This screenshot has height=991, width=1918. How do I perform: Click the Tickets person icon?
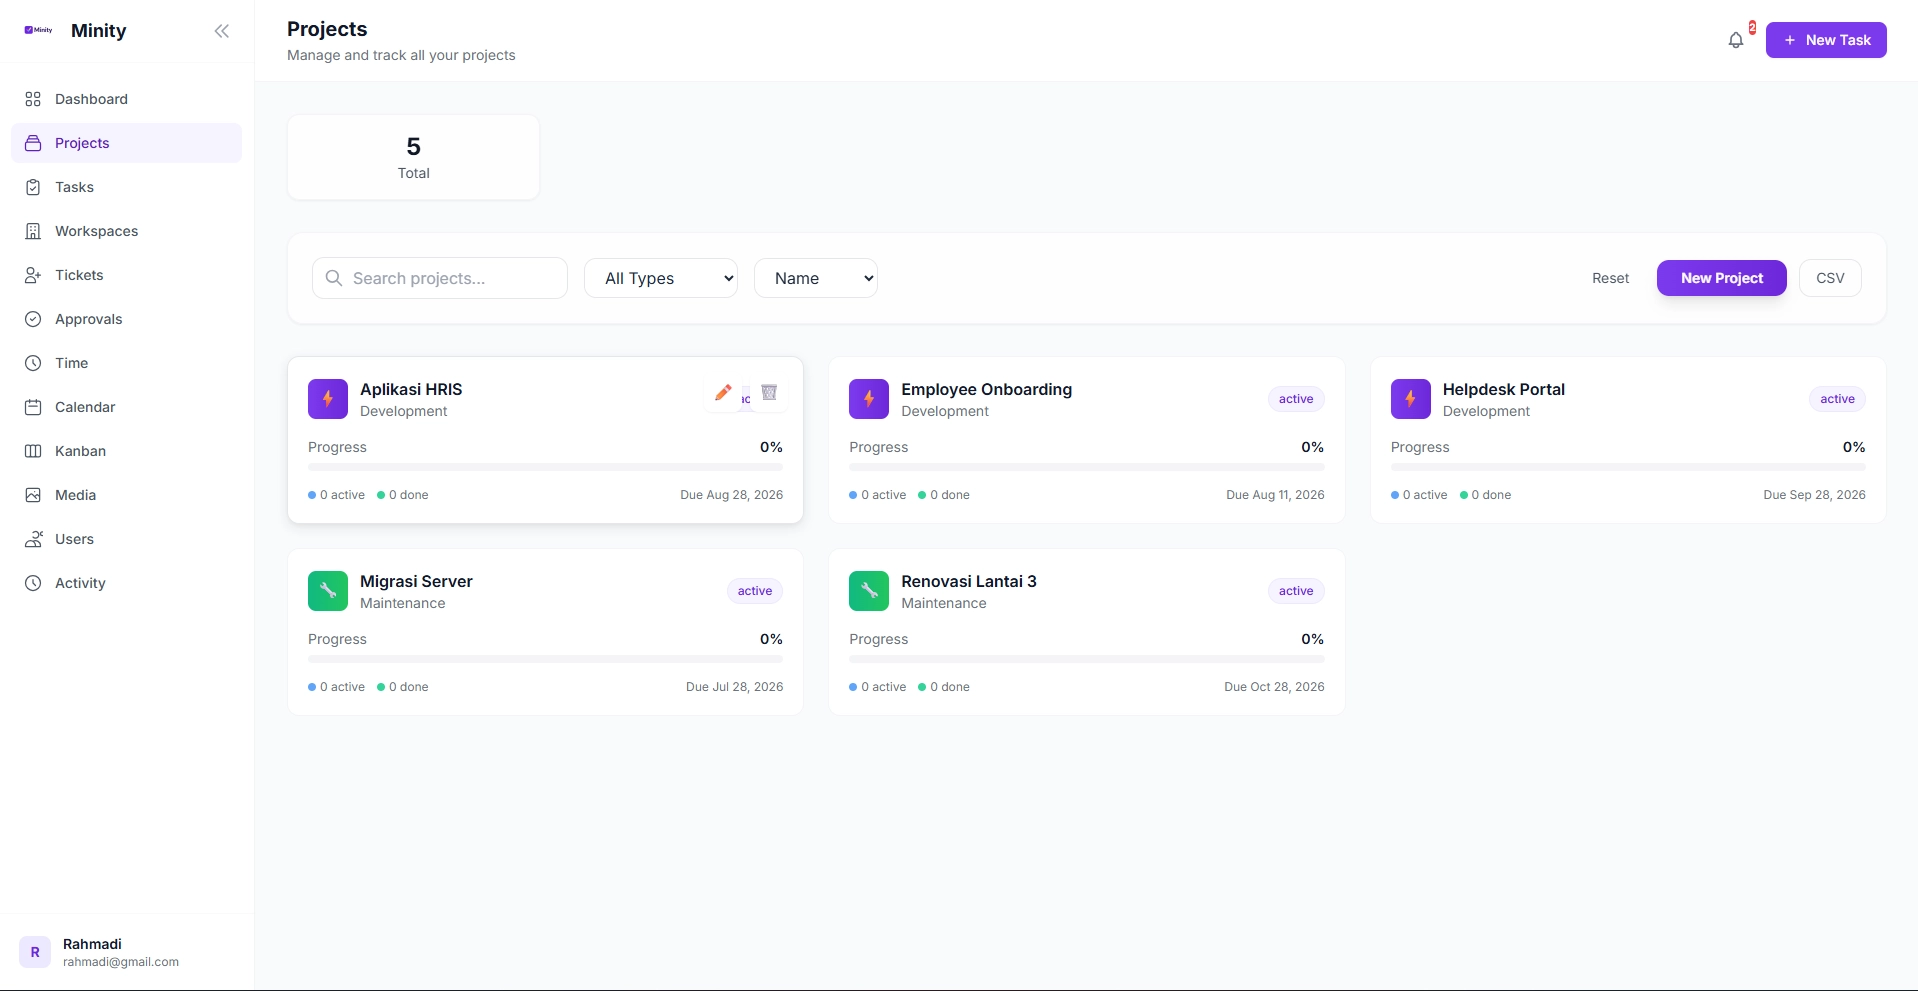click(x=33, y=275)
